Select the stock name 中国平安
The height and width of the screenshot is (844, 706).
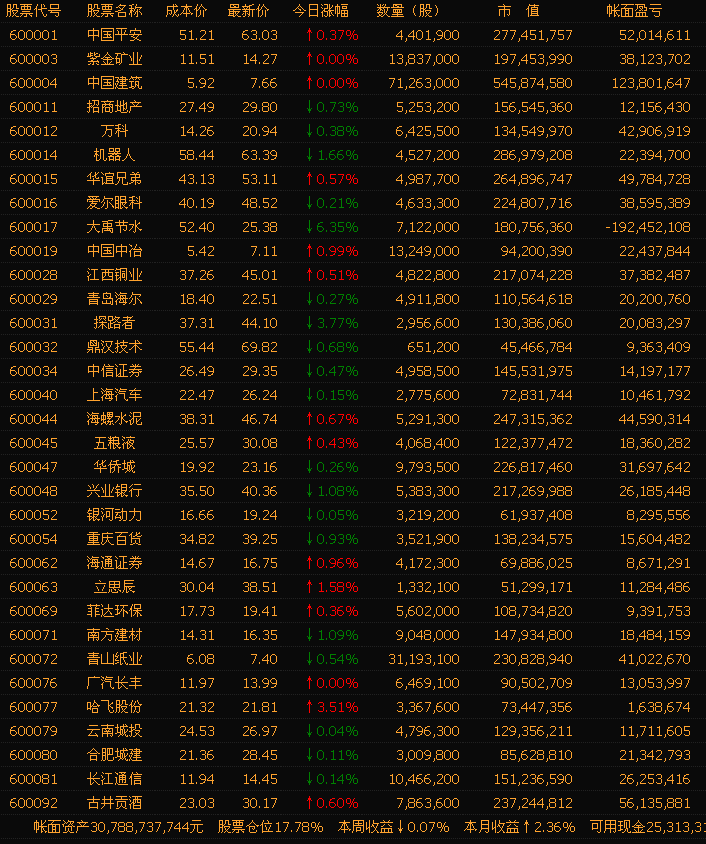[x=115, y=35]
